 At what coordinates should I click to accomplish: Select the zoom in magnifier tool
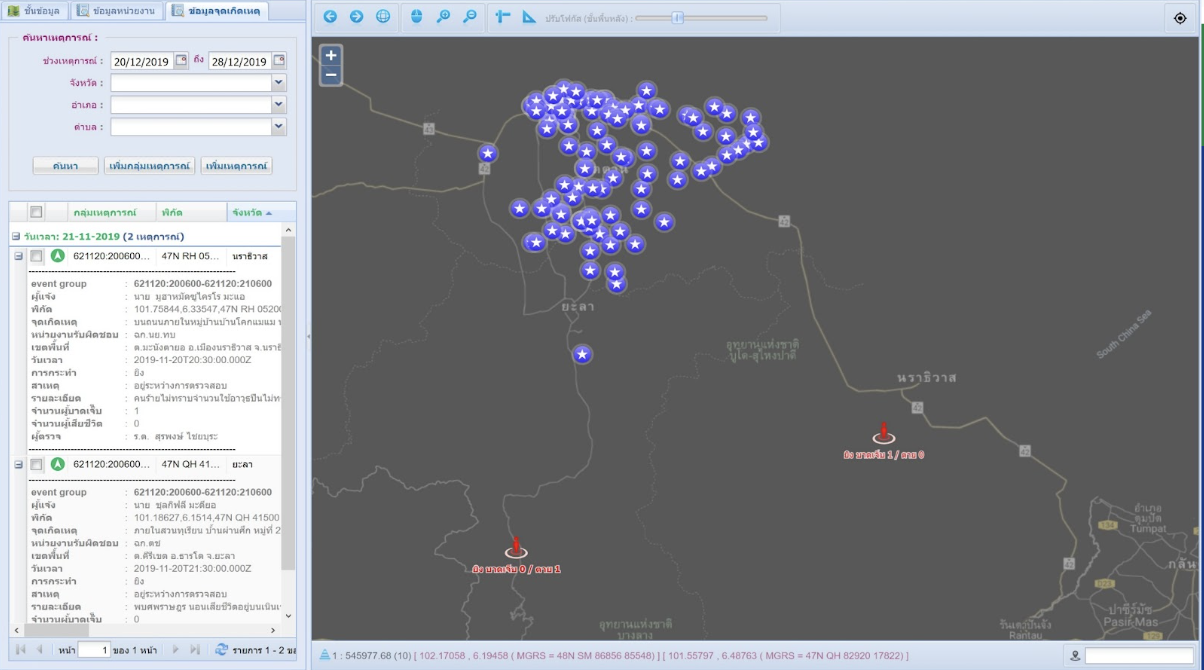point(443,17)
